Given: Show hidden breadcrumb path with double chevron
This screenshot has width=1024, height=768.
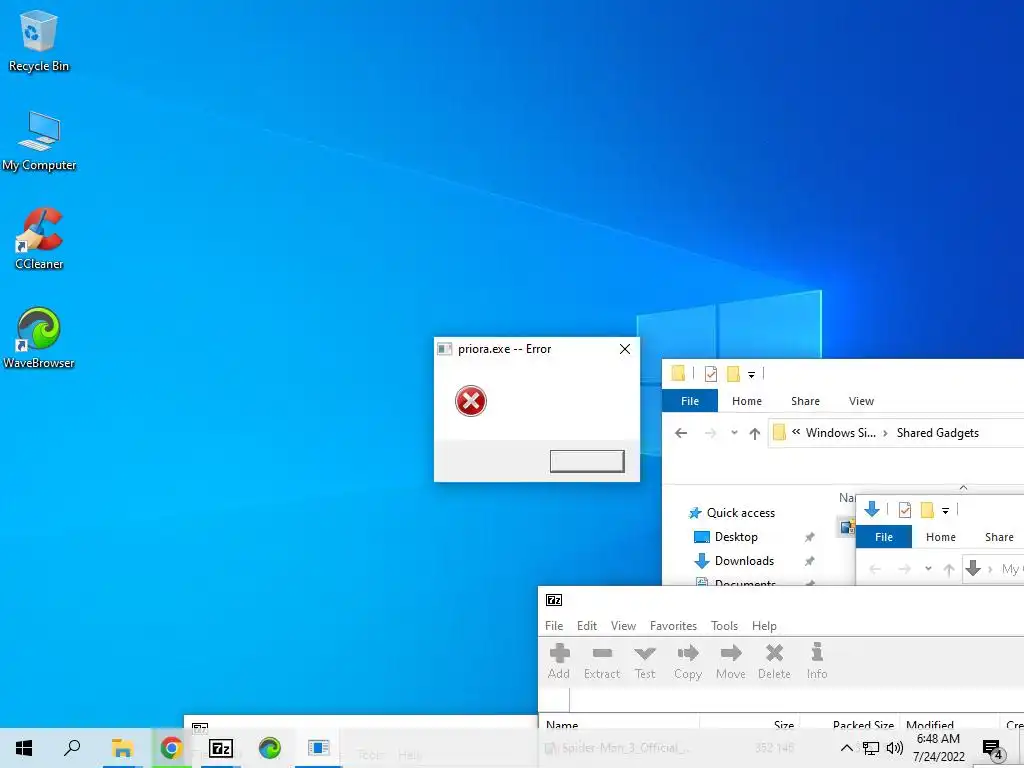Looking at the screenshot, I should click(796, 432).
